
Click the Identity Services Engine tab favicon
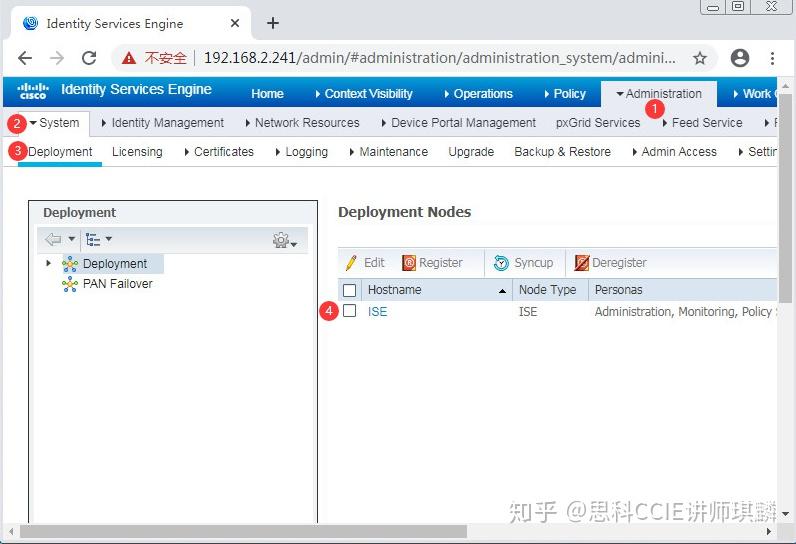31,23
